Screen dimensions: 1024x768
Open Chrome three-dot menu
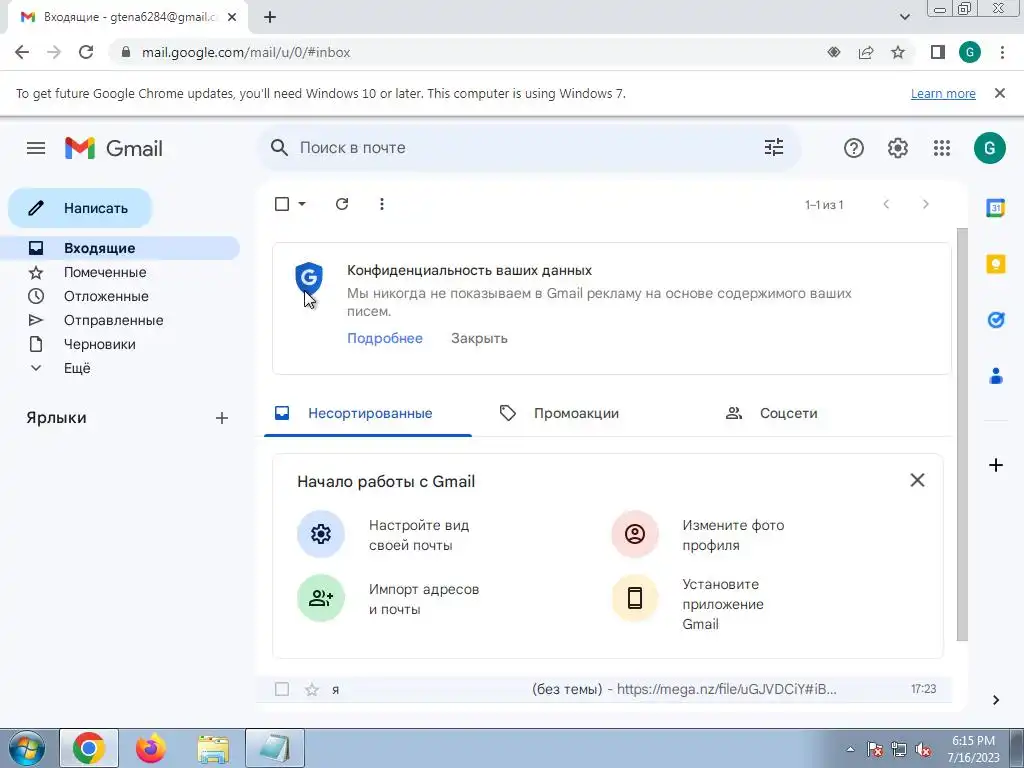tap(1002, 52)
